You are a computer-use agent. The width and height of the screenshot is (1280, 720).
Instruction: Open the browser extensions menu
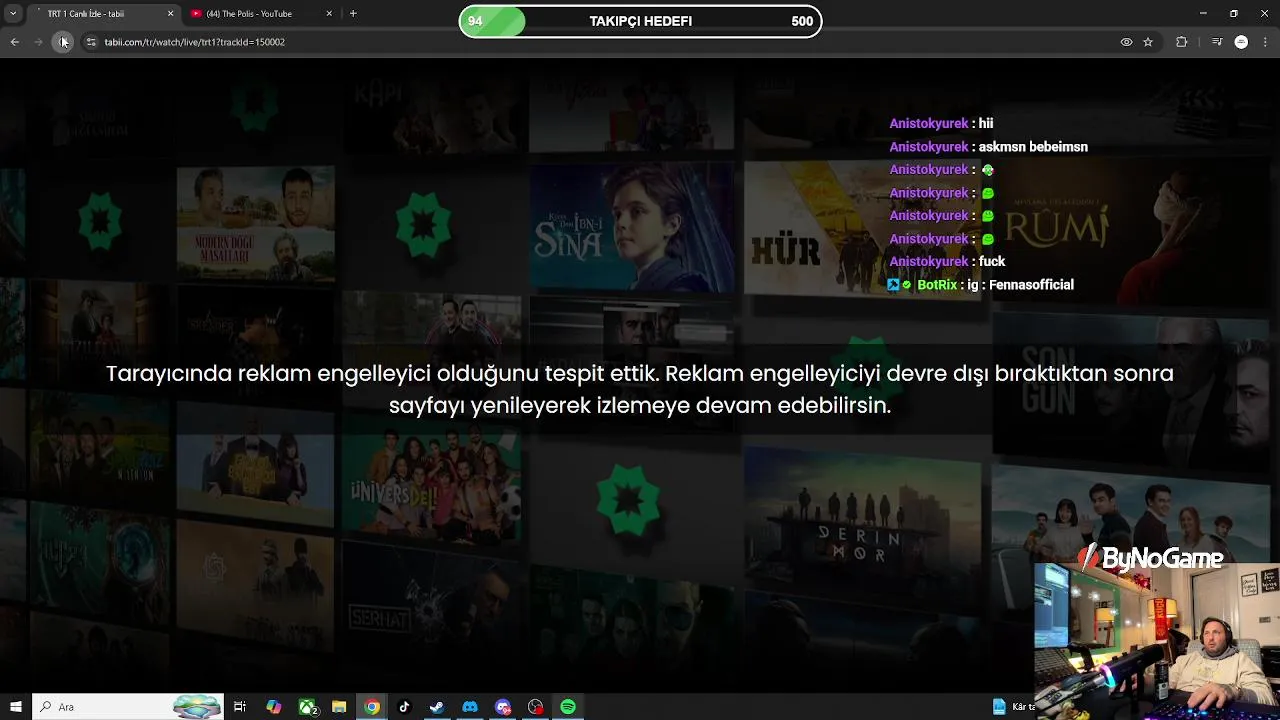(x=1182, y=42)
